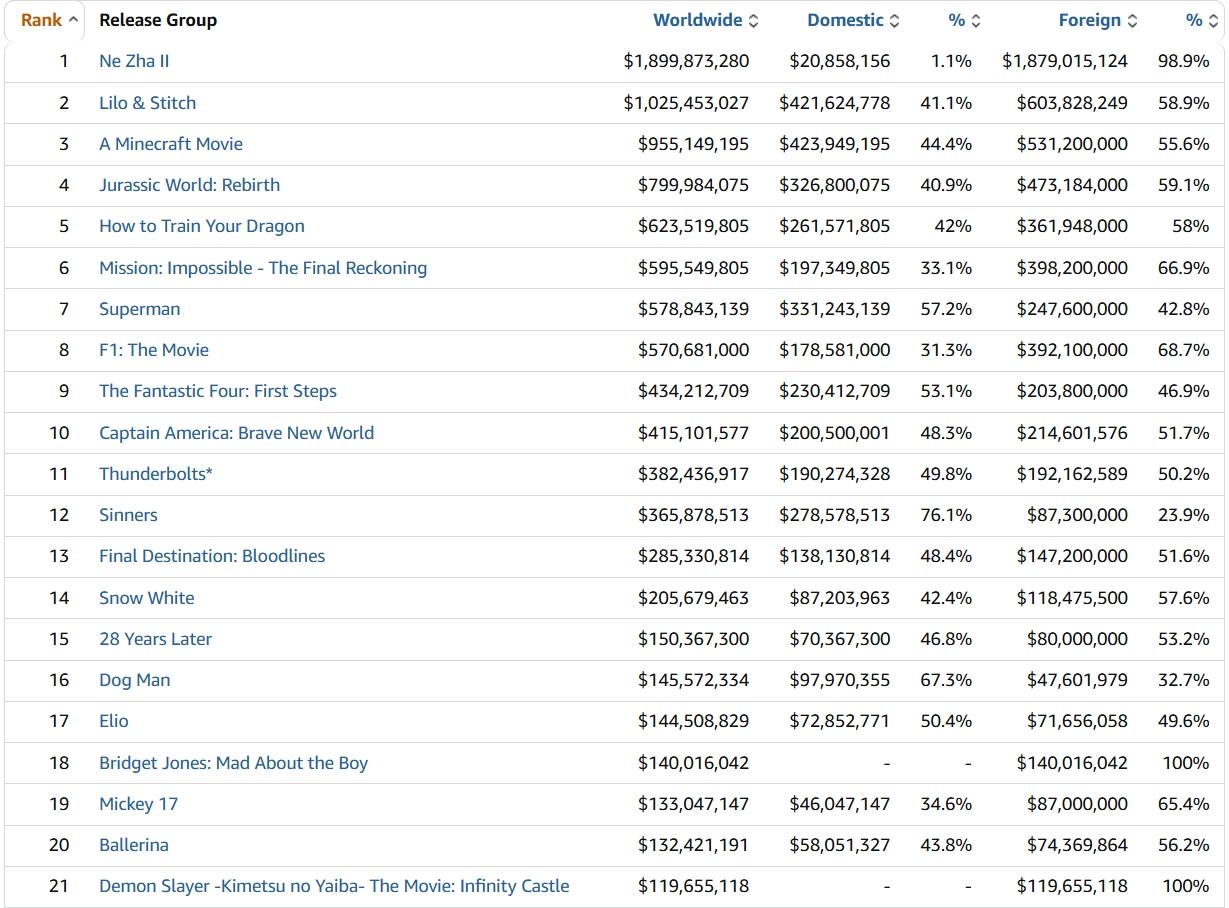Image resolution: width=1229 pixels, height=908 pixels.
Task: Select Sinners domestic share 76.1%
Action: (x=946, y=515)
